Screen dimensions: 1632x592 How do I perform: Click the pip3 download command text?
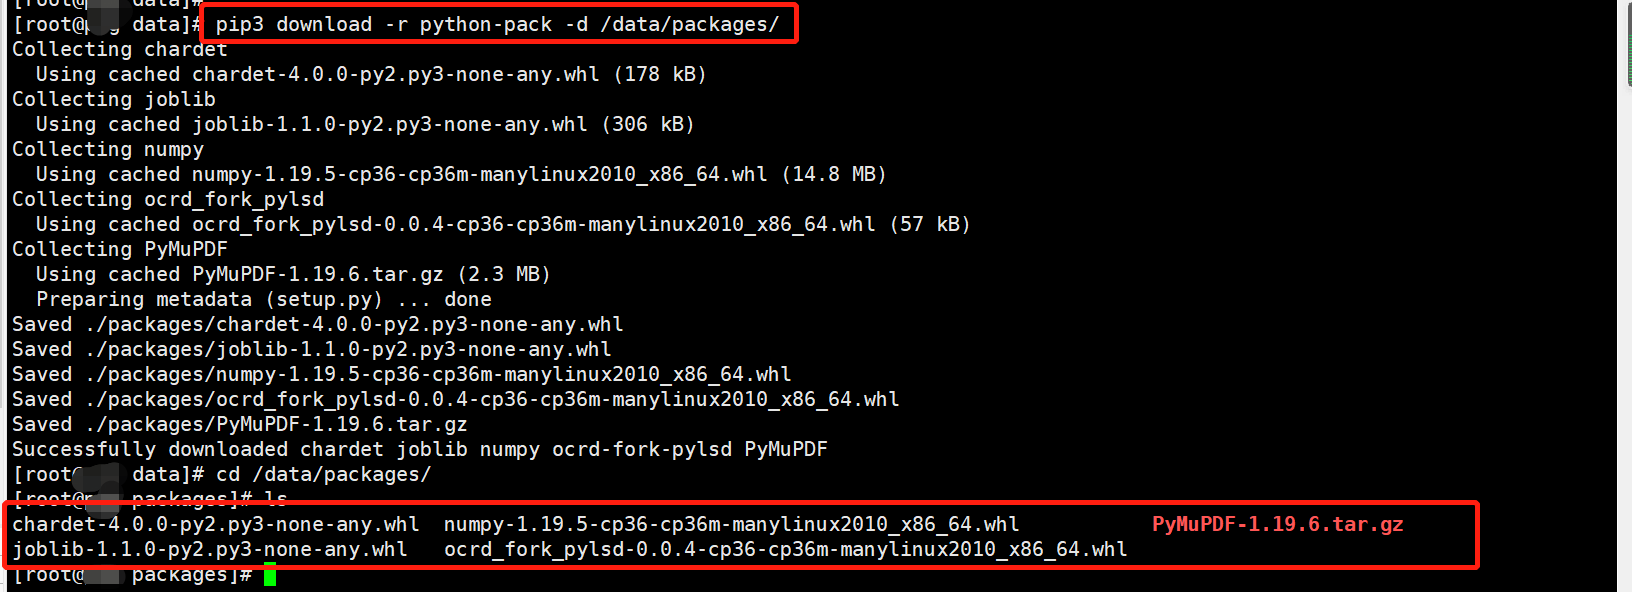click(x=497, y=24)
